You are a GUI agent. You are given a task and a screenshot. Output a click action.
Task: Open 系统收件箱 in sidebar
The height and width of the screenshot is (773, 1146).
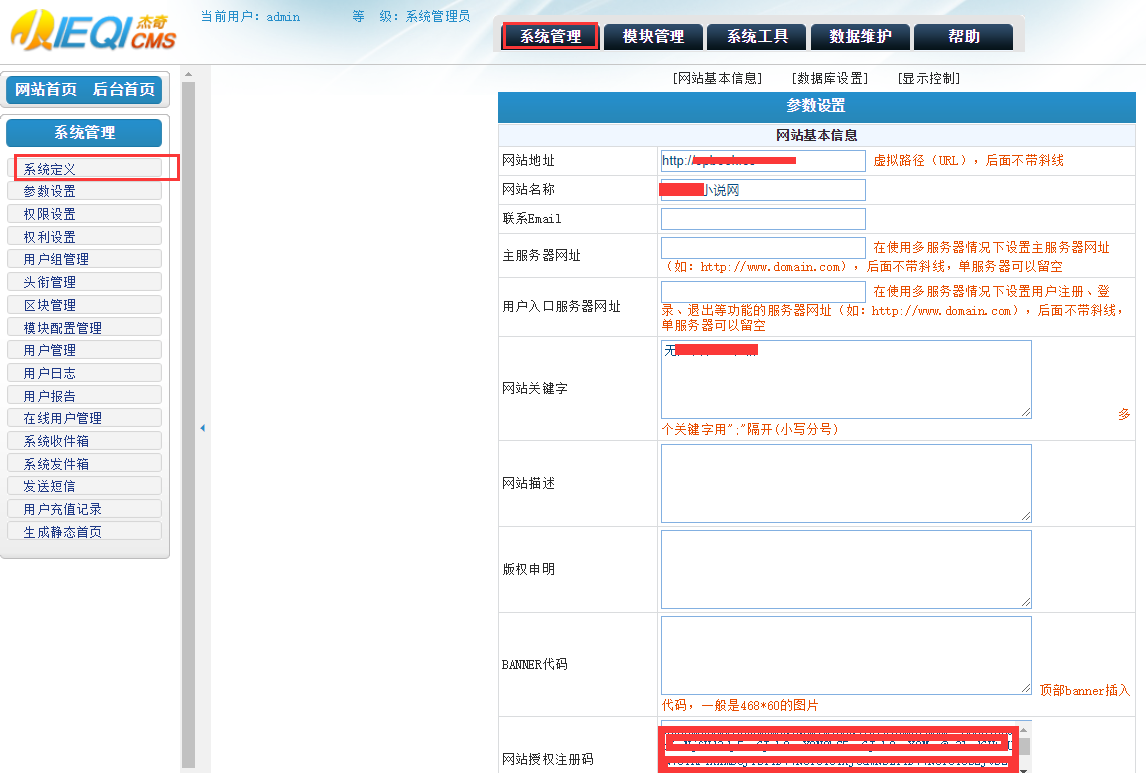[x=84, y=441]
